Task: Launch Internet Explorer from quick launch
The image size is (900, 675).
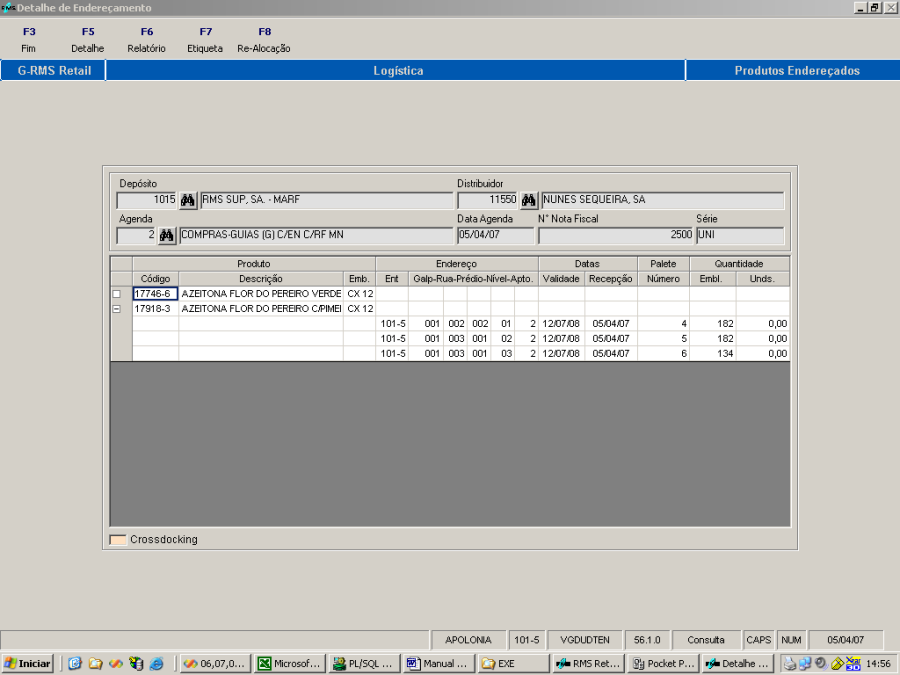Action: click(x=156, y=663)
